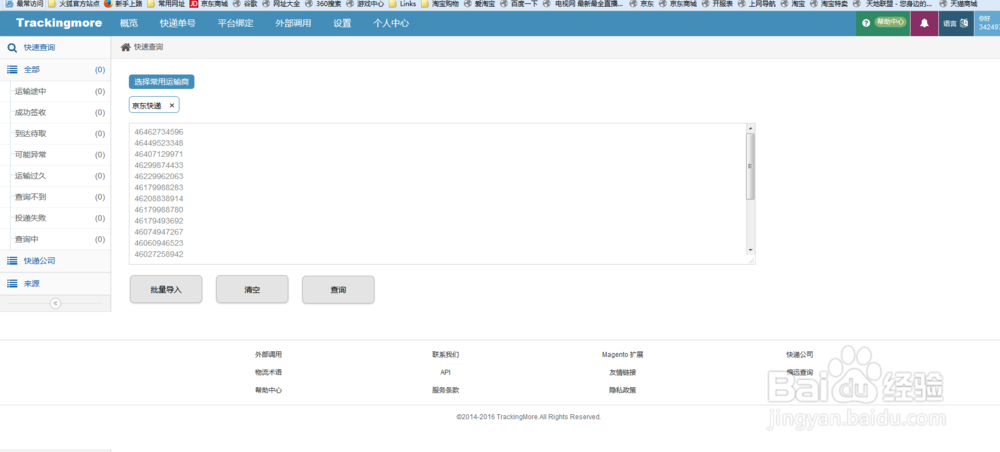Select 全部 in the sidebar
Screen dimensions: 1000x452
[55, 70]
